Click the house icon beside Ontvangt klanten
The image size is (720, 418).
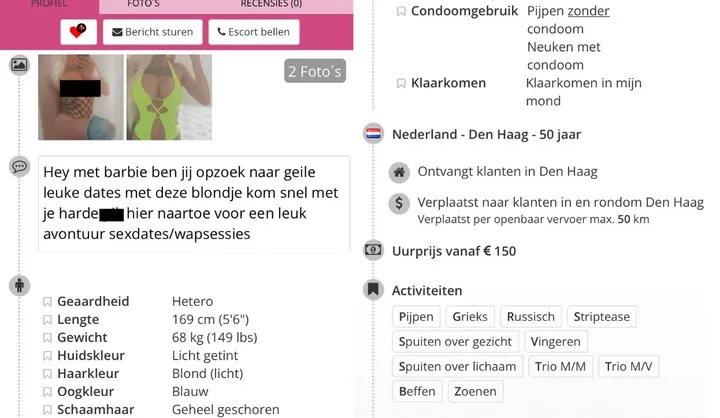(399, 172)
